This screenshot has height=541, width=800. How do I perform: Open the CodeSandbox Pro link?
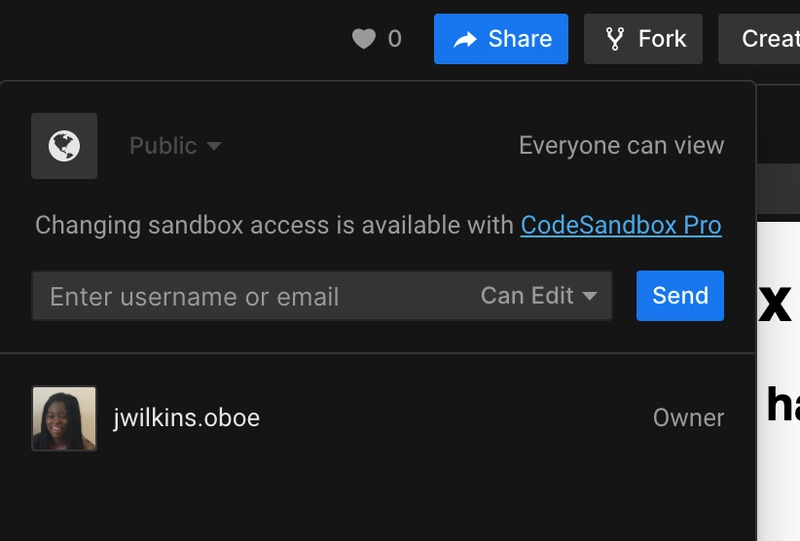click(x=621, y=225)
